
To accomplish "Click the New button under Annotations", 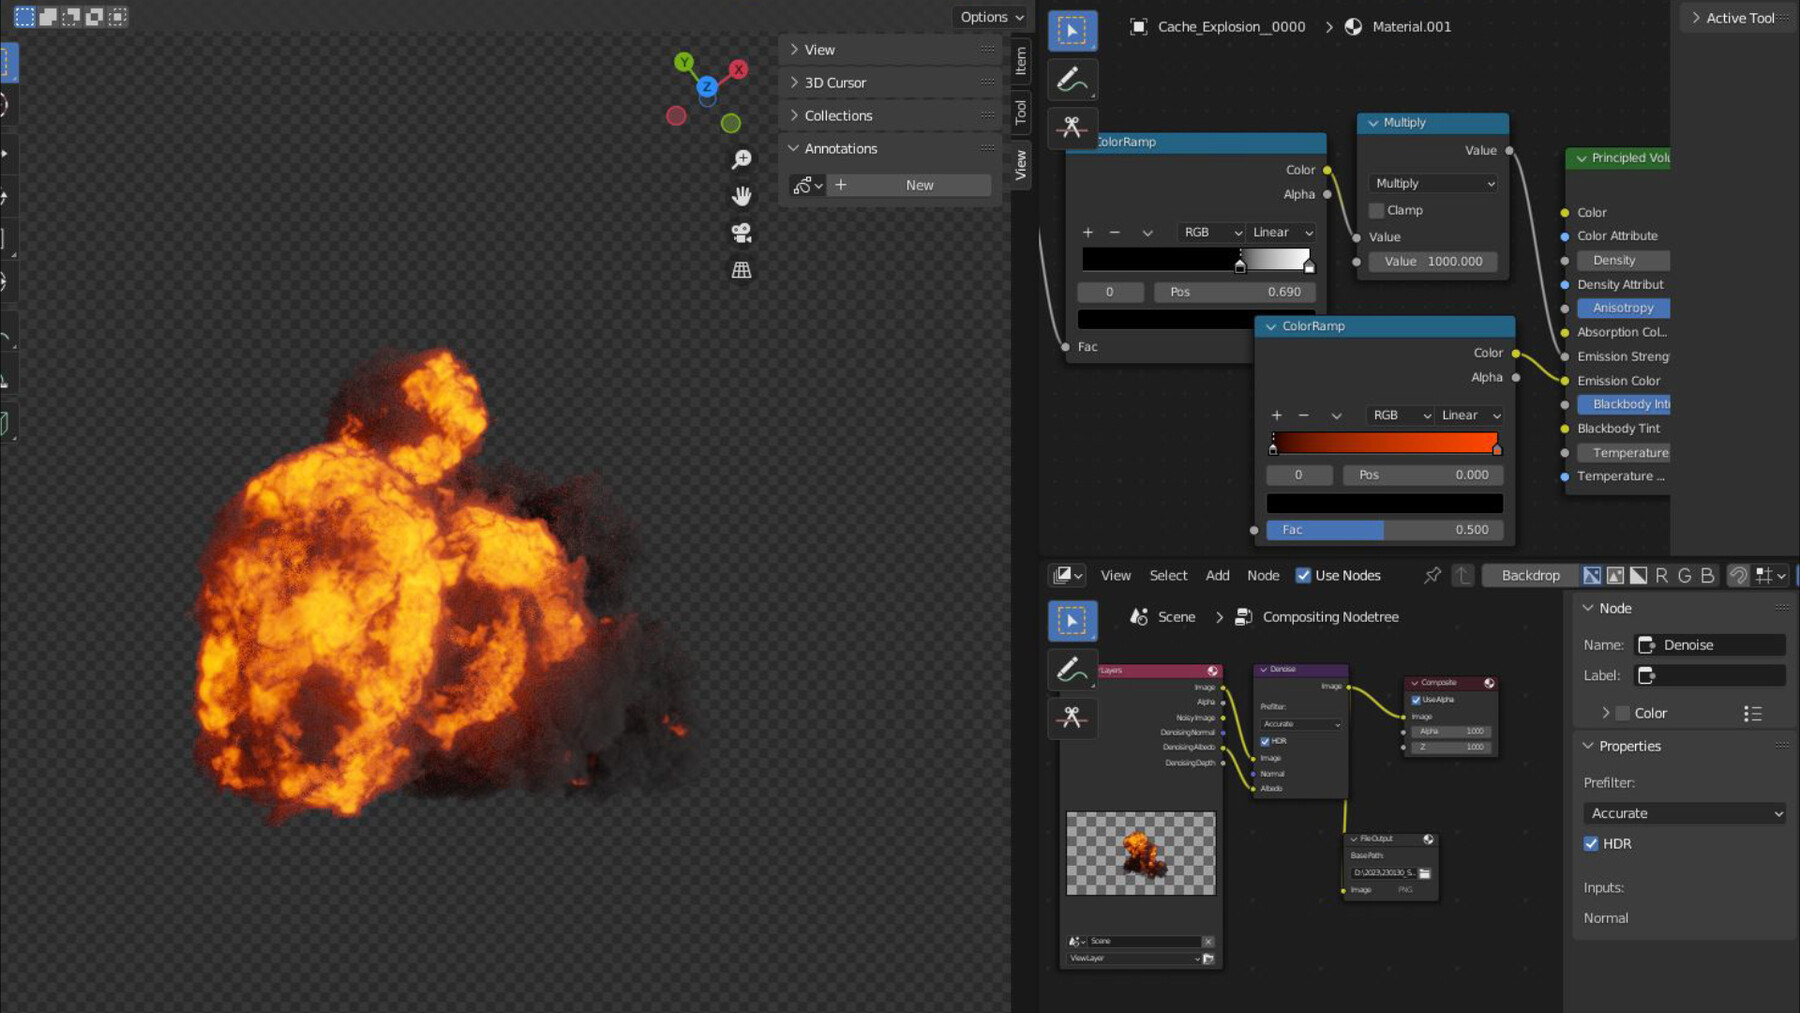I will click(x=918, y=185).
